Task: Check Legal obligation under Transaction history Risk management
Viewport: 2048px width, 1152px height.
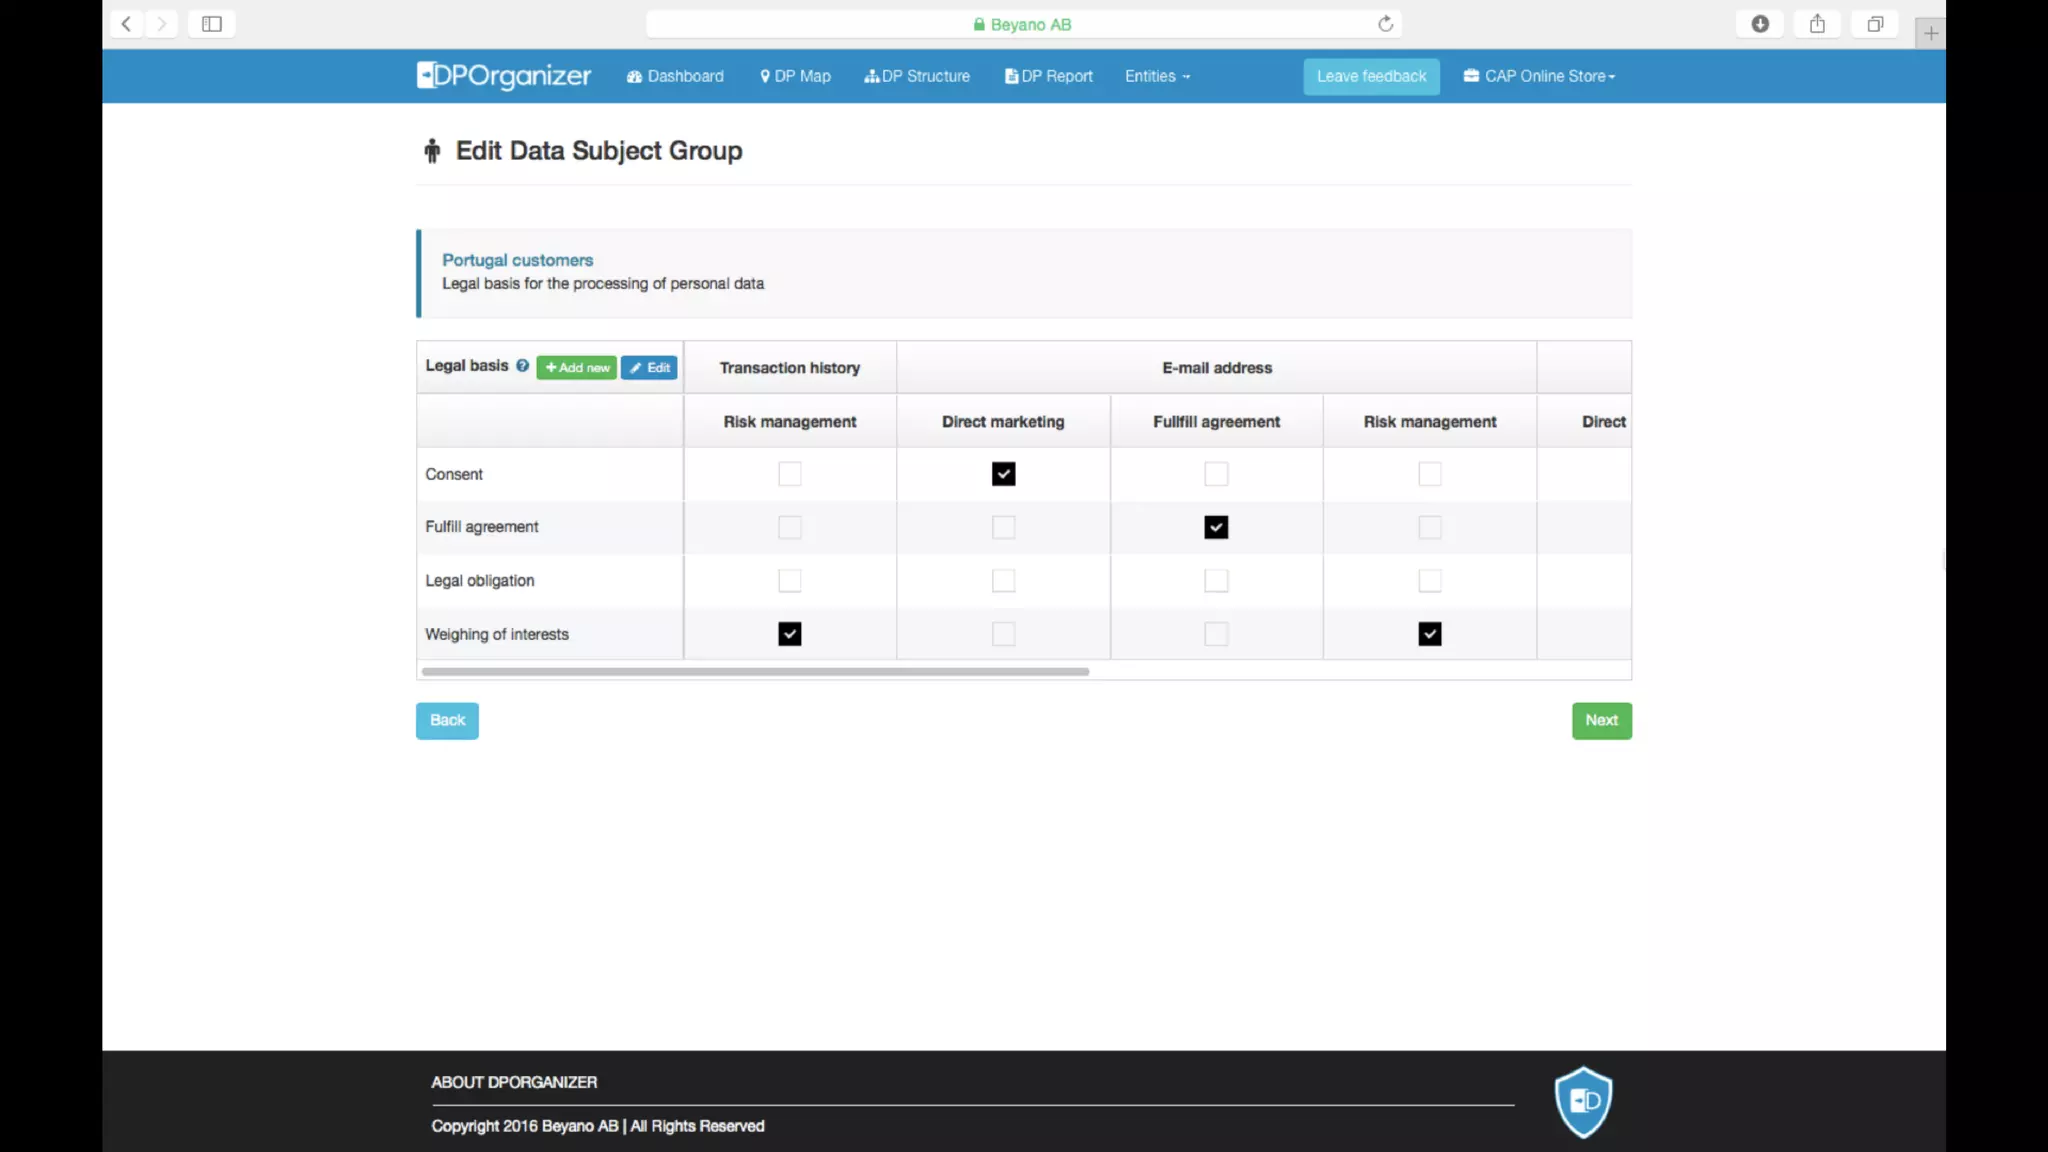Action: [790, 581]
